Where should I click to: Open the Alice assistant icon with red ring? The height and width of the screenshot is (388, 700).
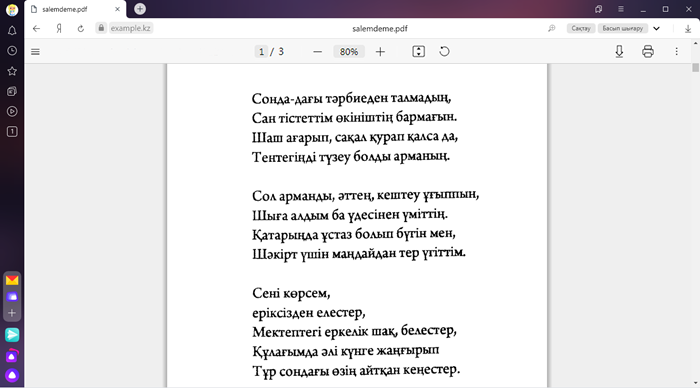click(12, 355)
